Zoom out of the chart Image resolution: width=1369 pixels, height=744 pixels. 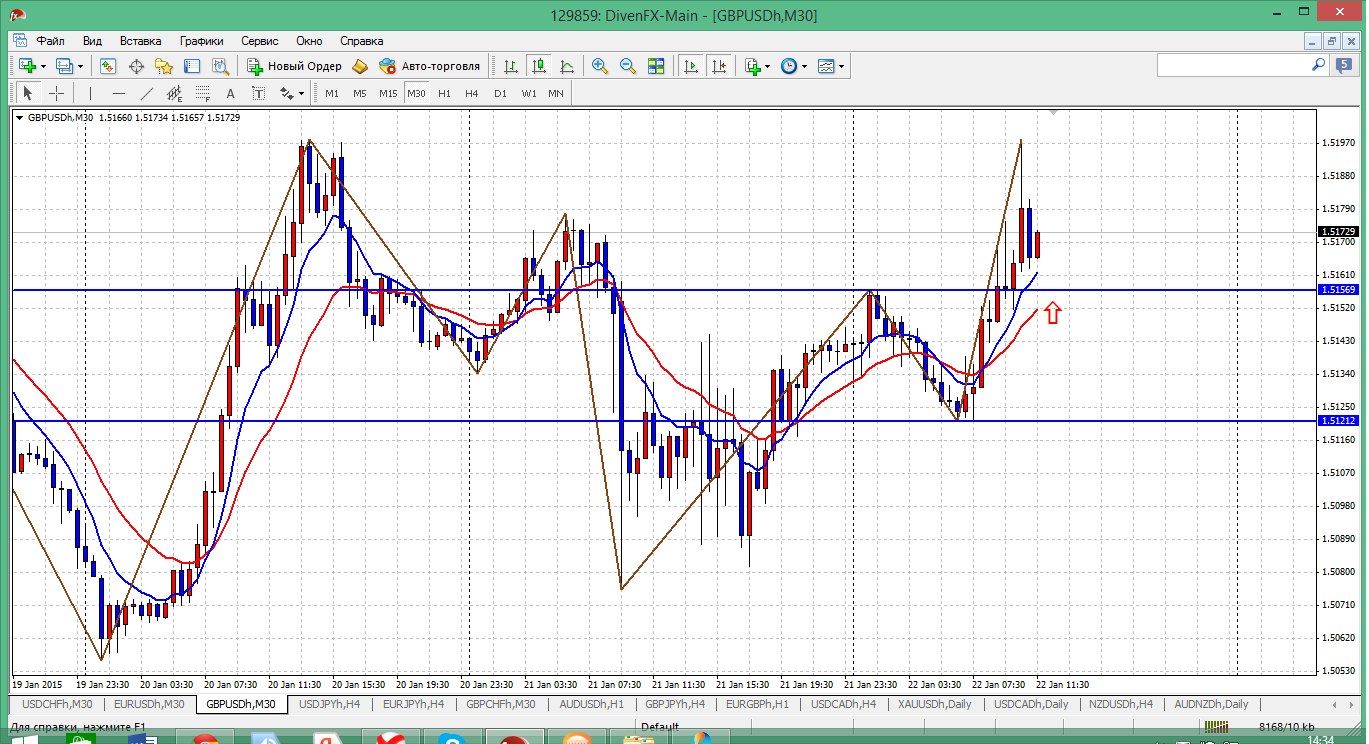tap(628, 66)
